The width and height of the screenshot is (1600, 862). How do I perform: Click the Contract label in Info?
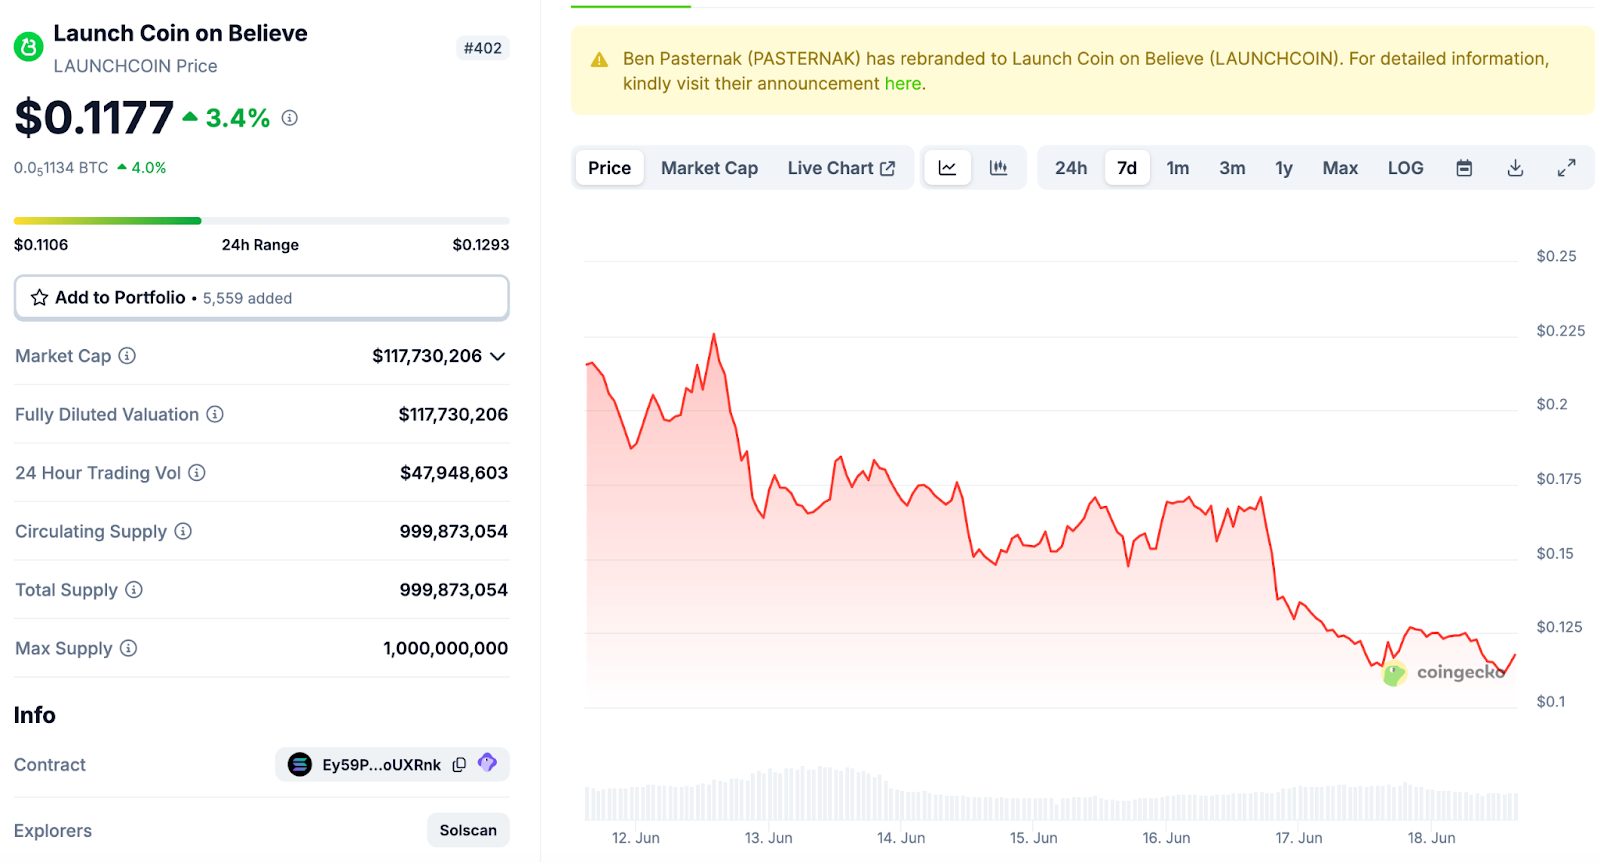point(50,765)
